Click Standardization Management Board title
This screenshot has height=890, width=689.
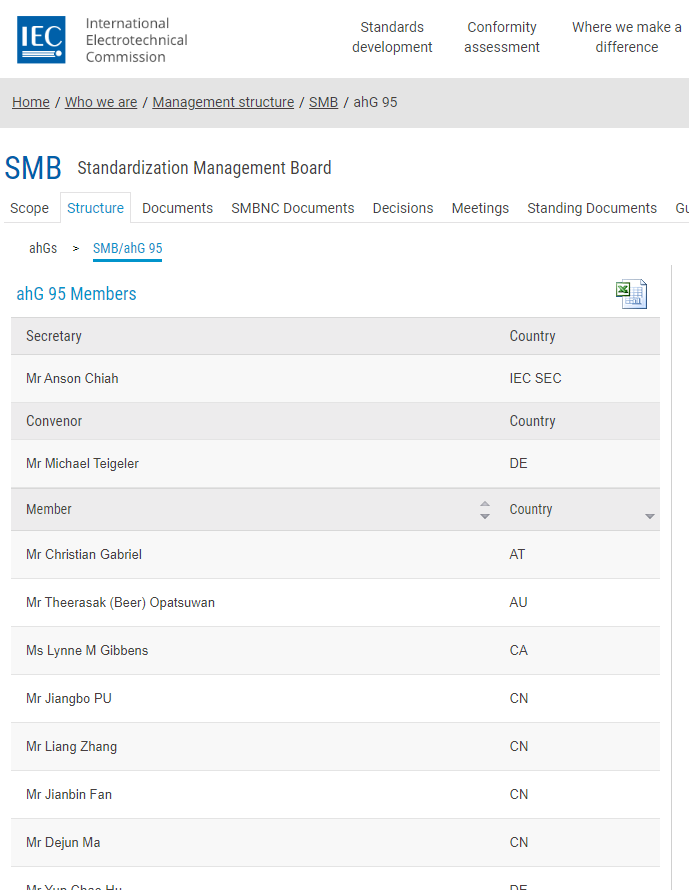click(x=204, y=168)
